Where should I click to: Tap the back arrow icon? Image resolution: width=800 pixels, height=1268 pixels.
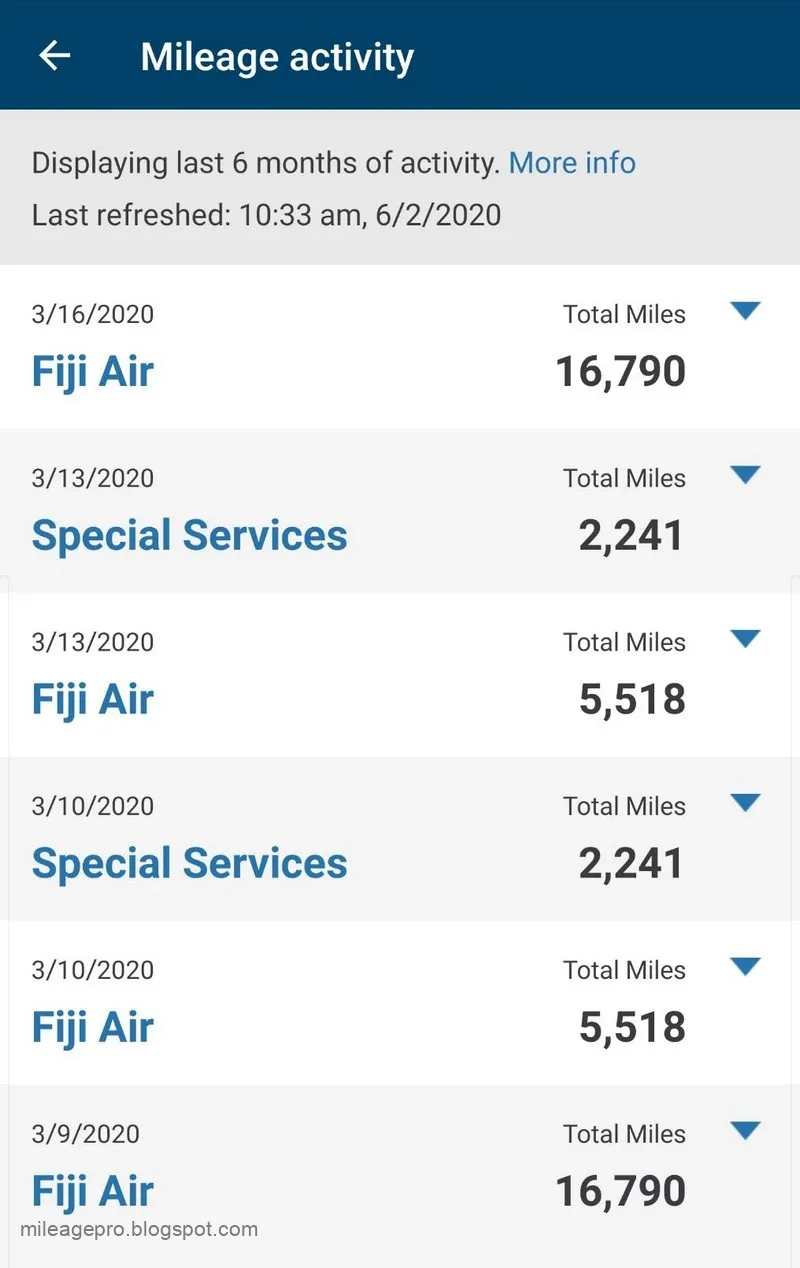click(x=54, y=56)
